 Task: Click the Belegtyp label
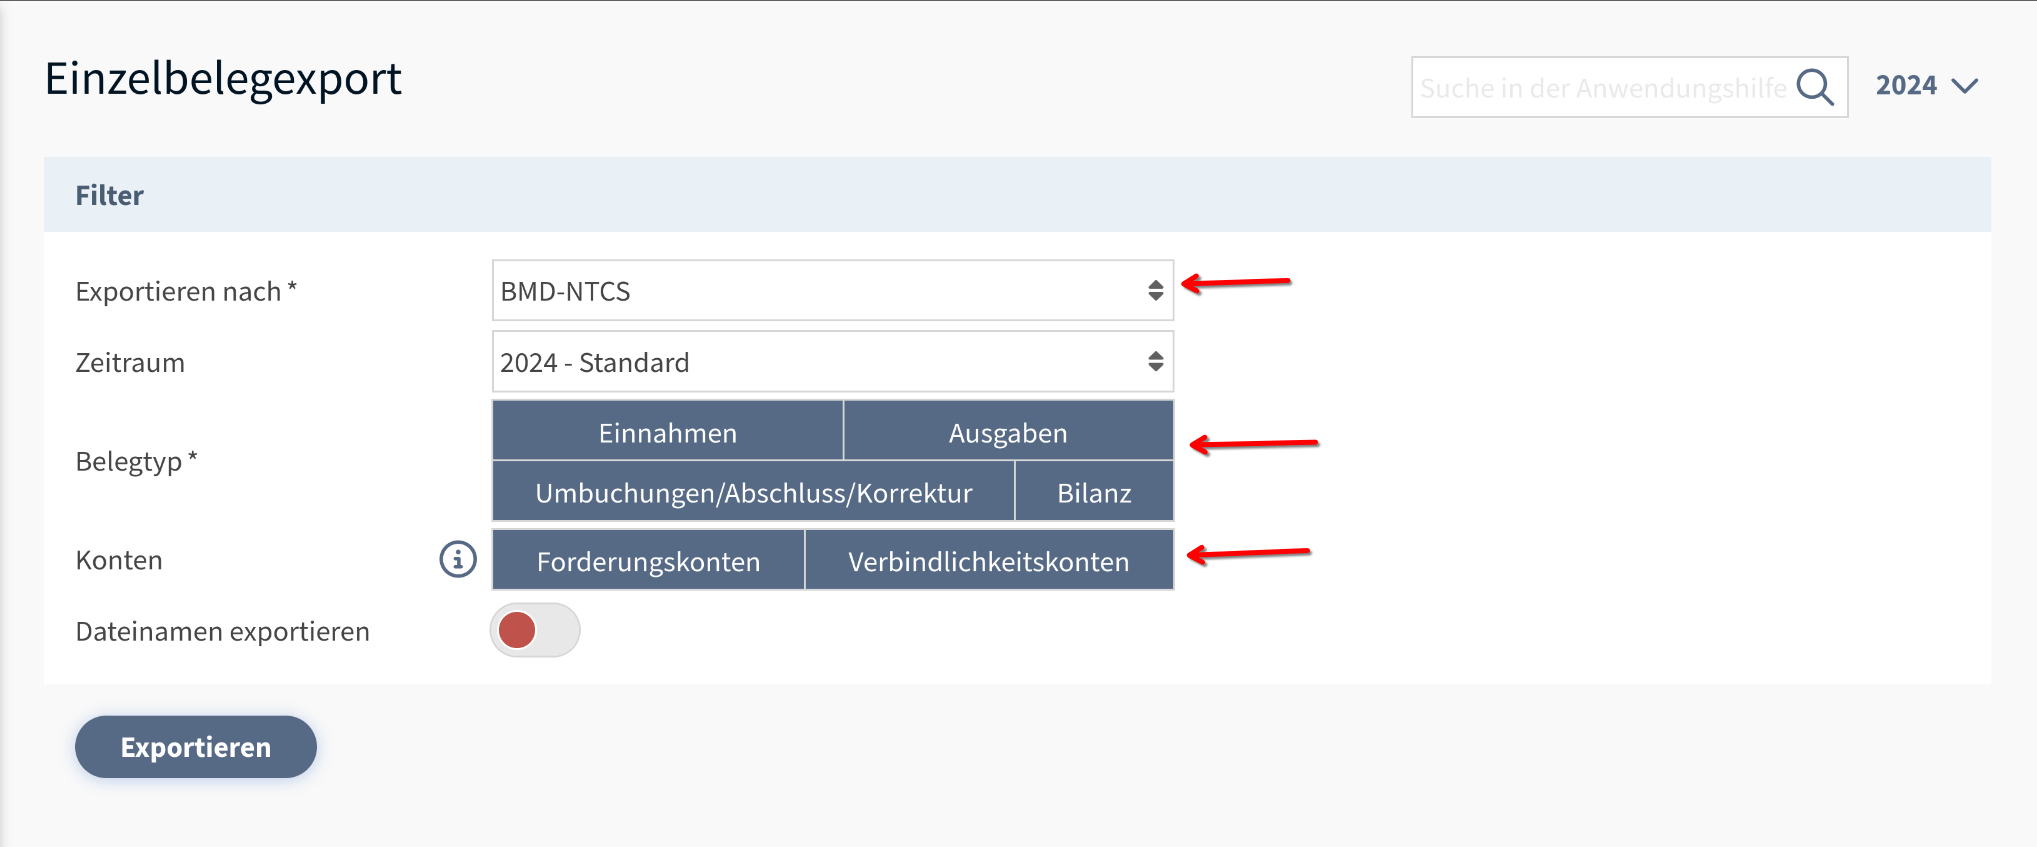point(137,461)
